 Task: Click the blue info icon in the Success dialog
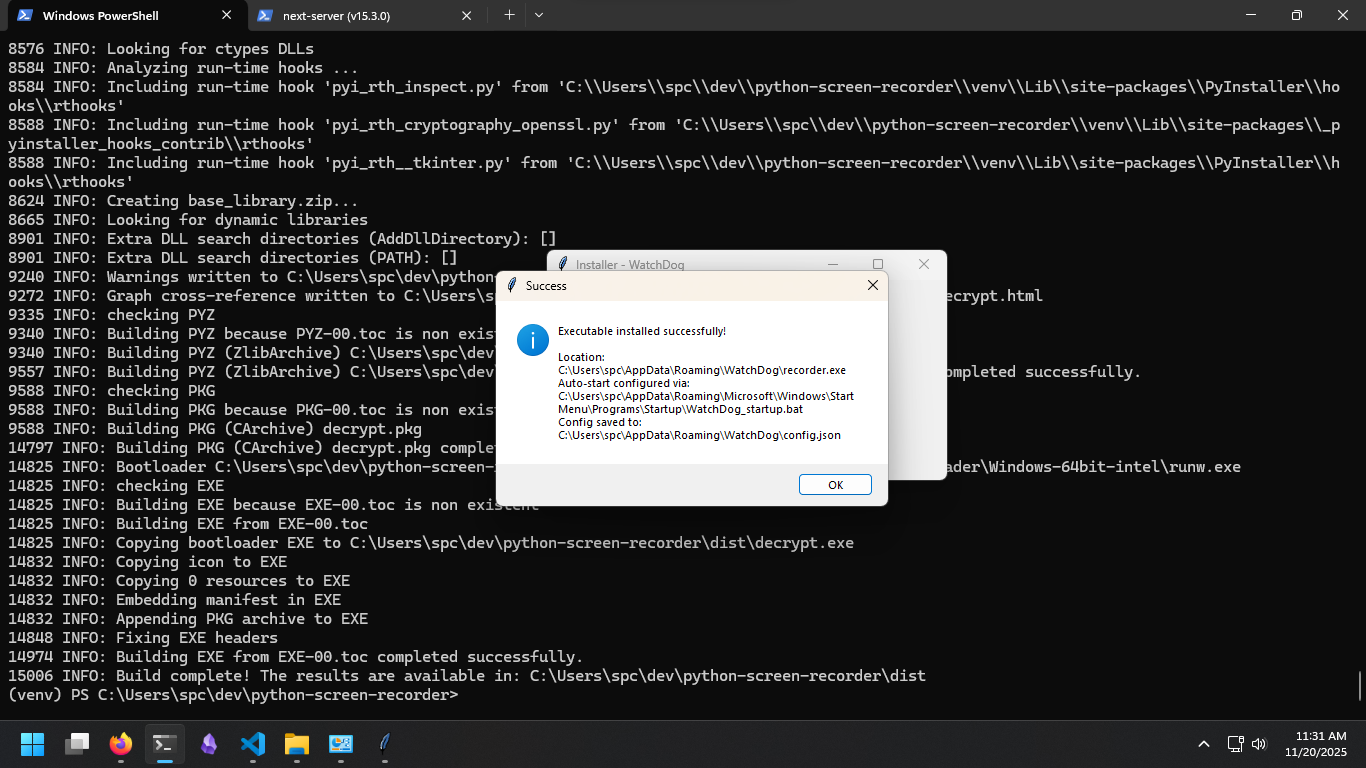(x=532, y=340)
